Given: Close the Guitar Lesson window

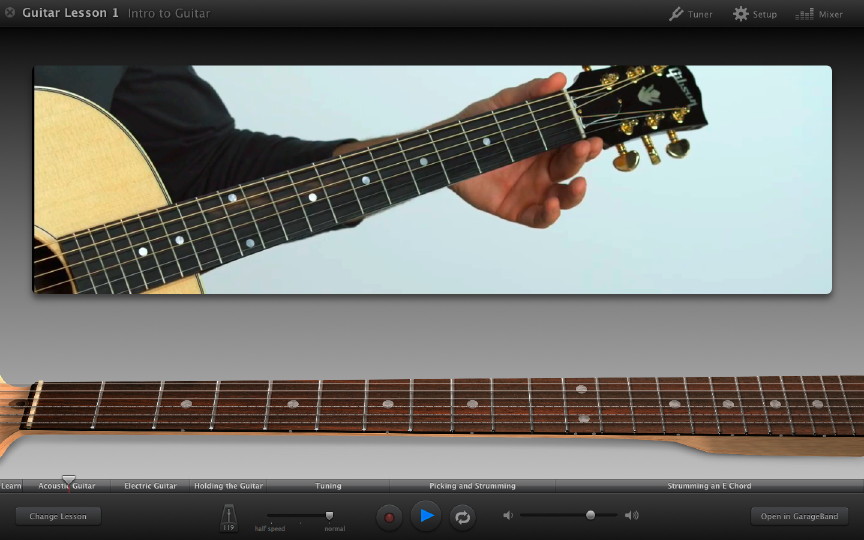Looking at the screenshot, I should (x=10, y=12).
